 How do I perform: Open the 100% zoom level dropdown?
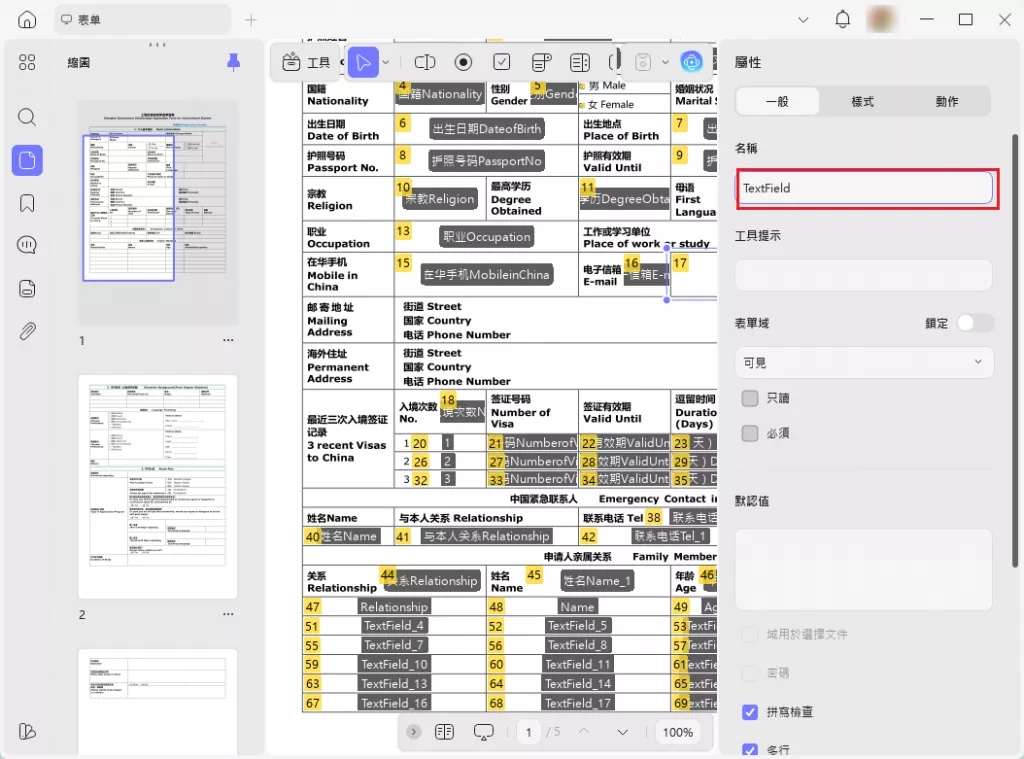pos(677,732)
